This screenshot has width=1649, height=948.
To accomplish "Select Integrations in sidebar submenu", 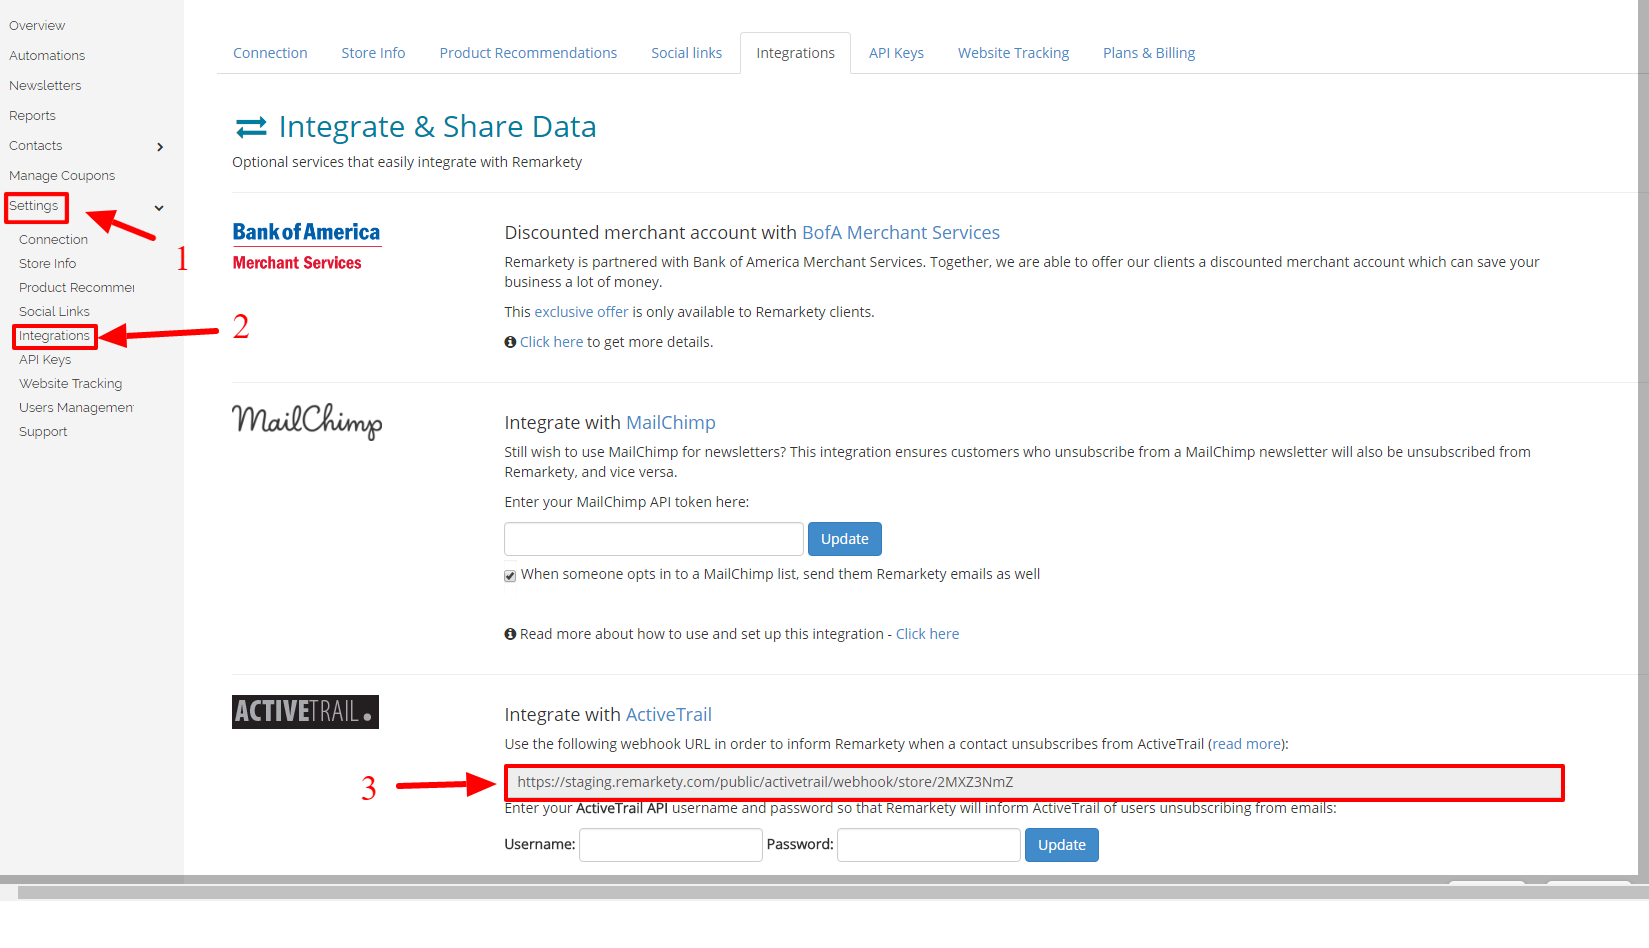I will [54, 336].
